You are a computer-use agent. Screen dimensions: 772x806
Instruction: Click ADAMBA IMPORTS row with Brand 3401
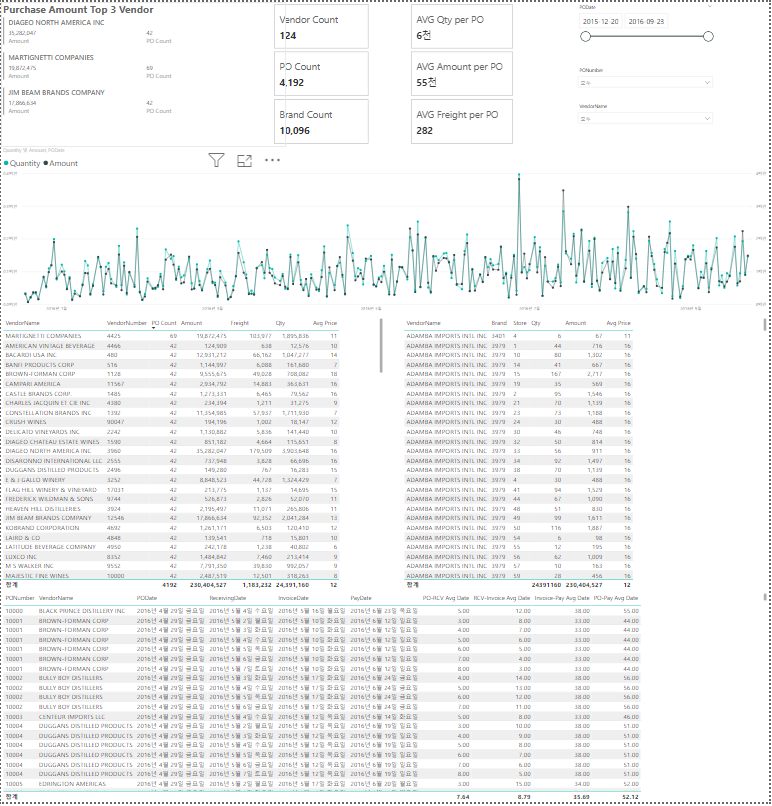[x=519, y=336]
